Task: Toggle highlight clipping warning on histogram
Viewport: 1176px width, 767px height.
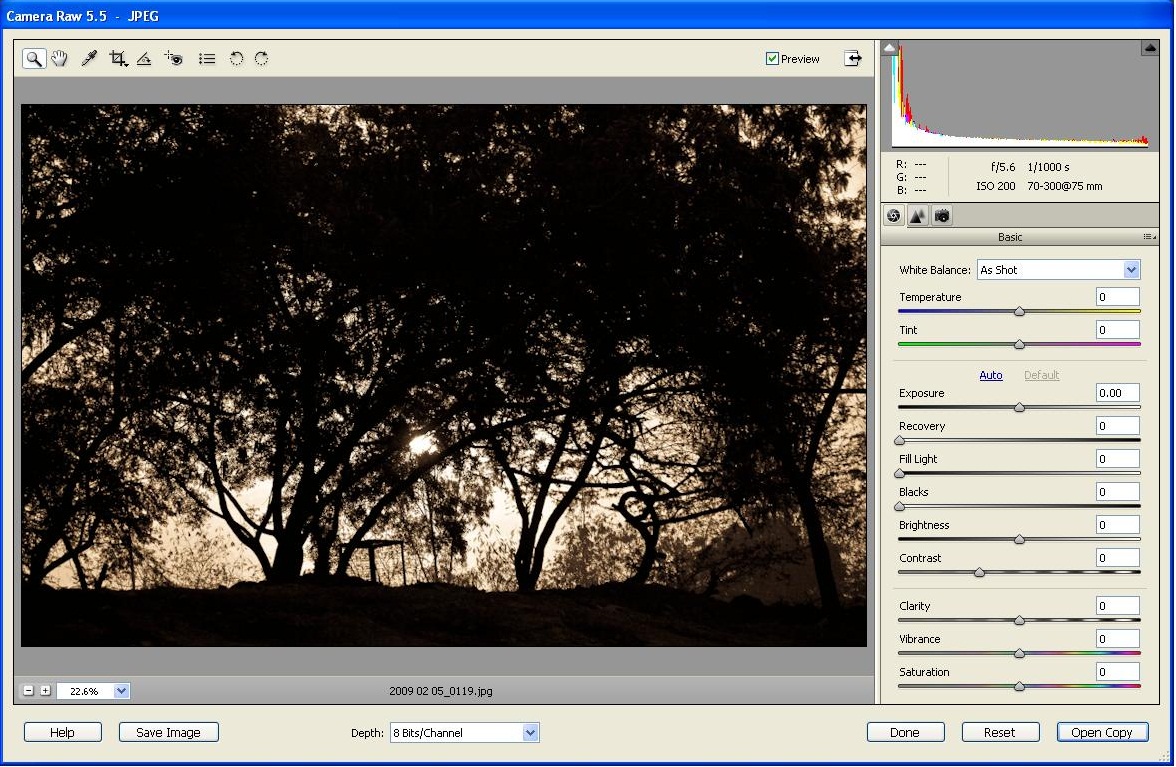Action: coord(1150,48)
